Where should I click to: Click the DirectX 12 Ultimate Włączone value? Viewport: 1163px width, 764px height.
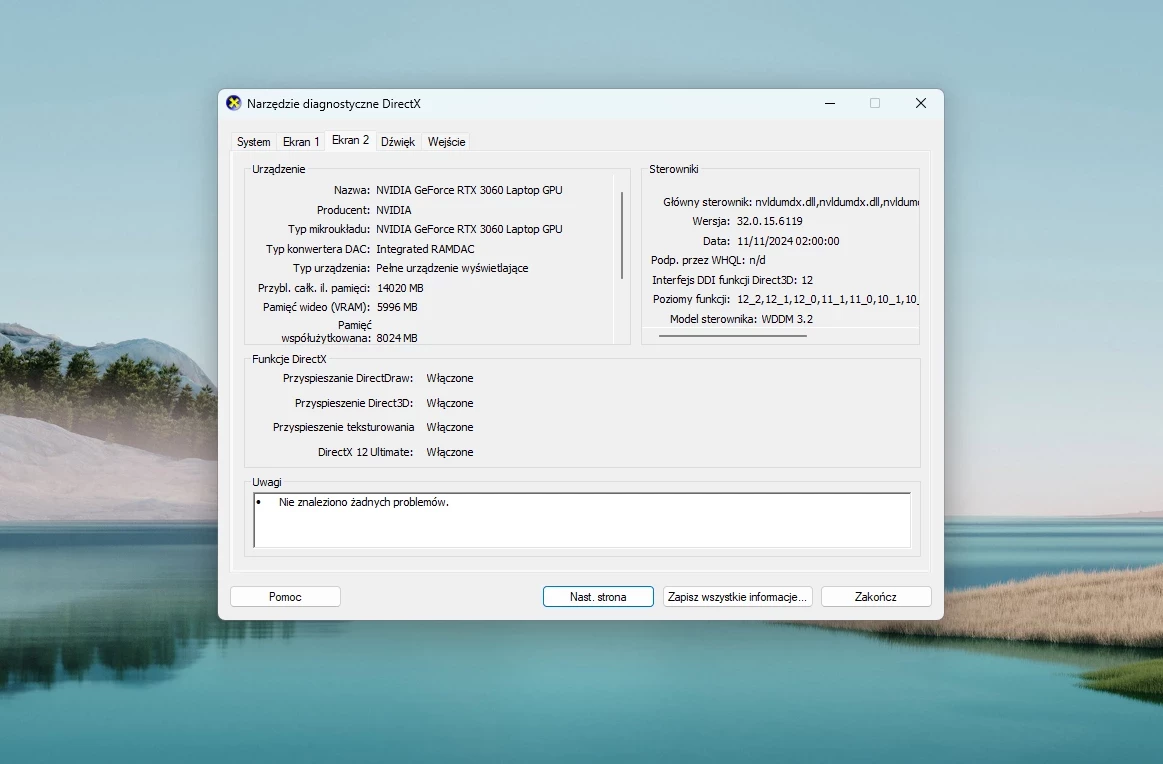449,452
